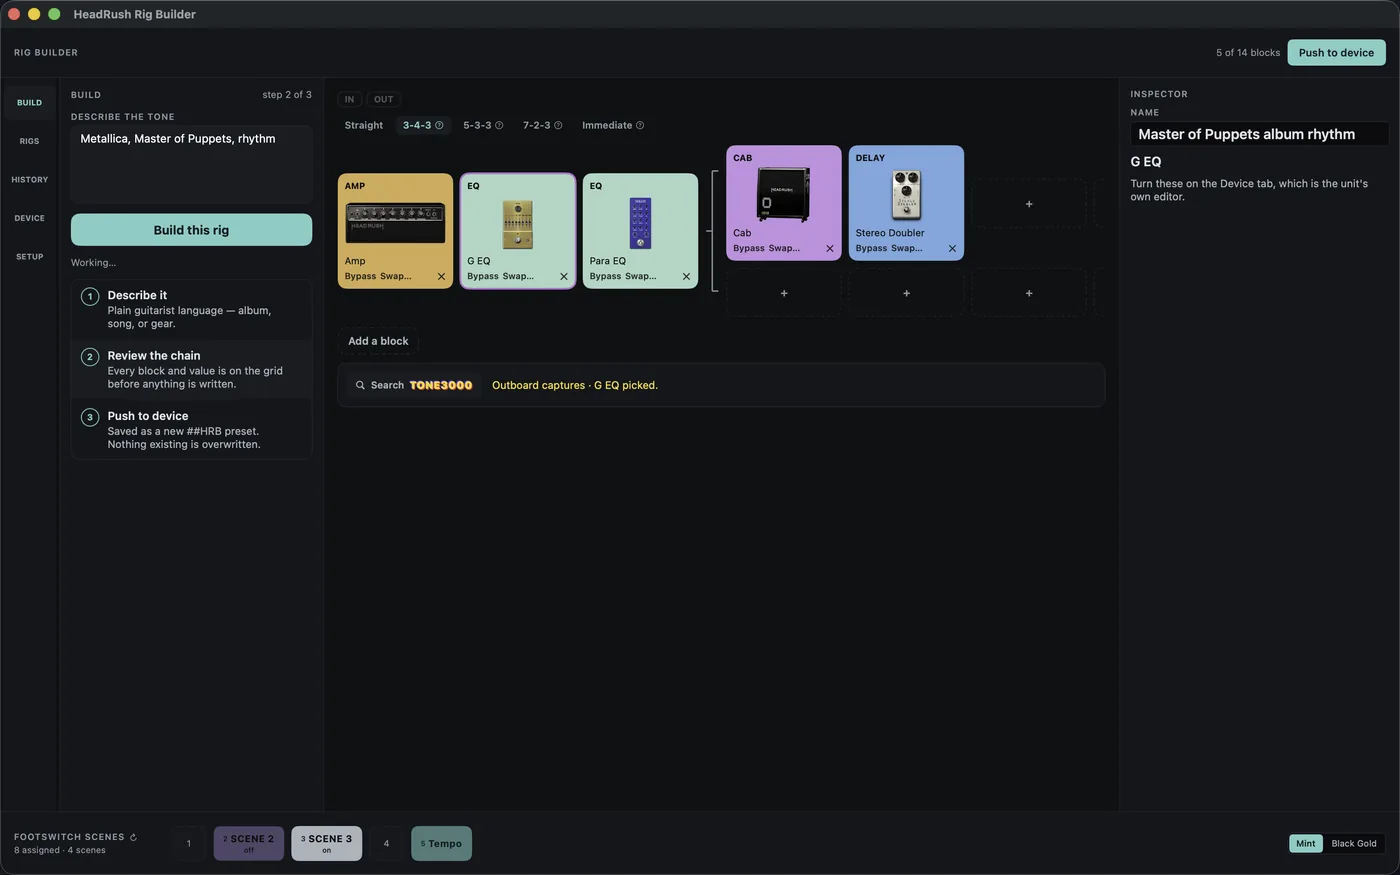Click the '5 of 14 blocks' counter
The image size is (1400, 875).
click(x=1248, y=53)
